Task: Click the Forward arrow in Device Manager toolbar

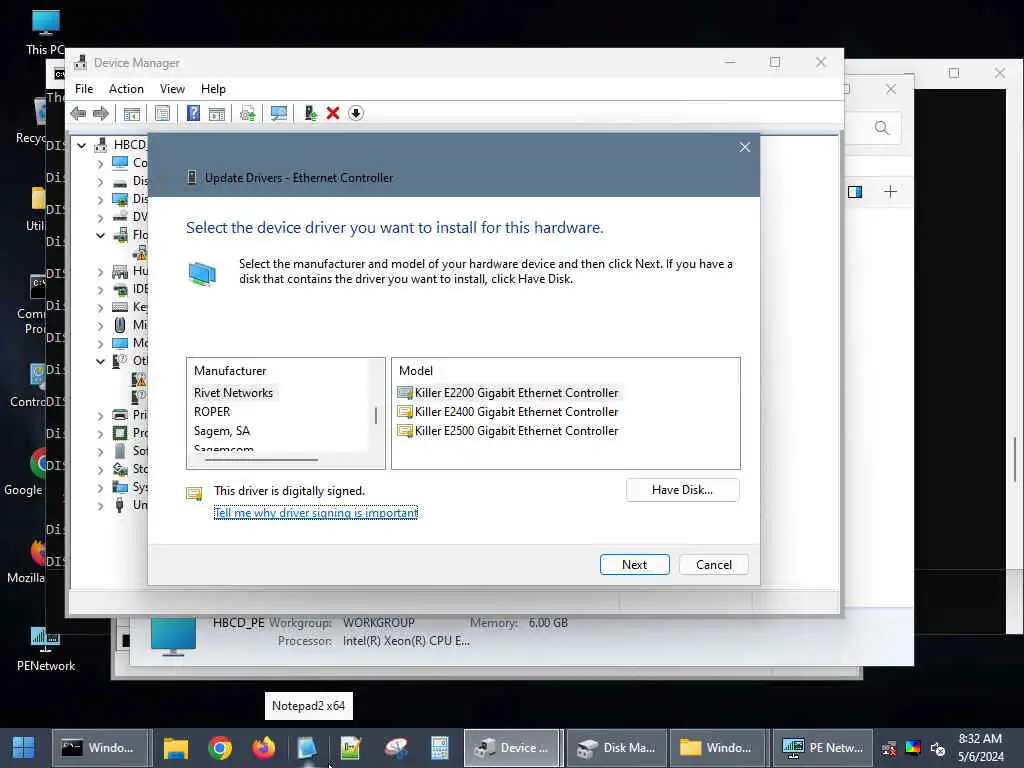Action: [x=101, y=114]
